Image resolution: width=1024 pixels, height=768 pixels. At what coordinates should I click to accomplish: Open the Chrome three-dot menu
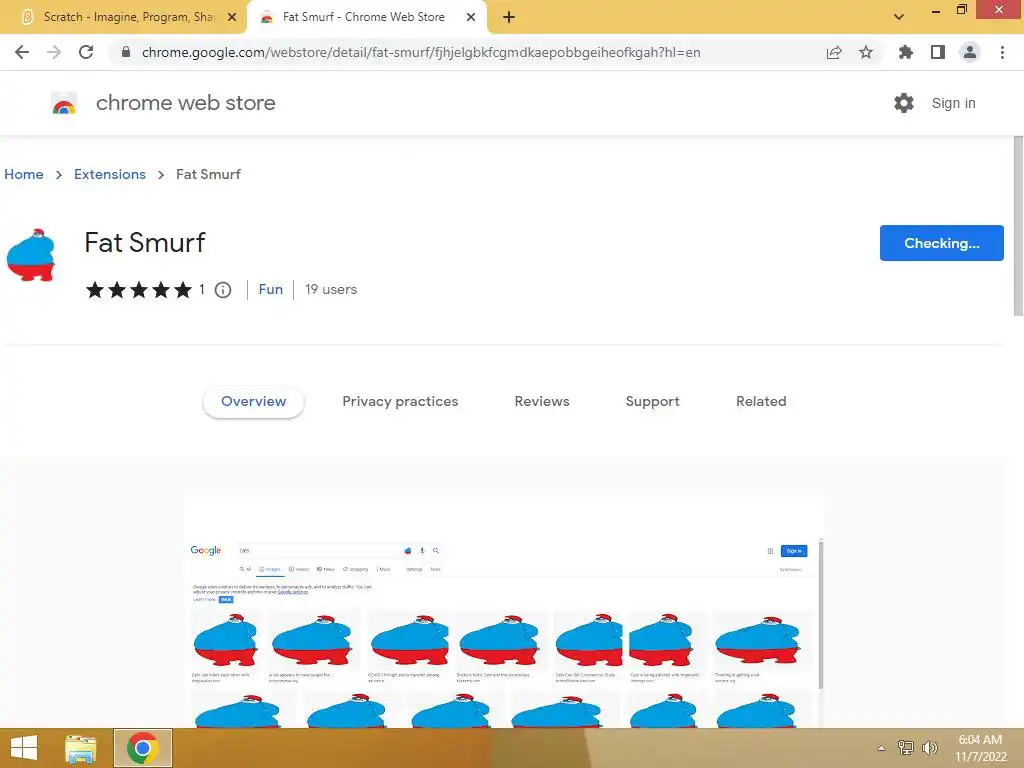[x=1002, y=52]
